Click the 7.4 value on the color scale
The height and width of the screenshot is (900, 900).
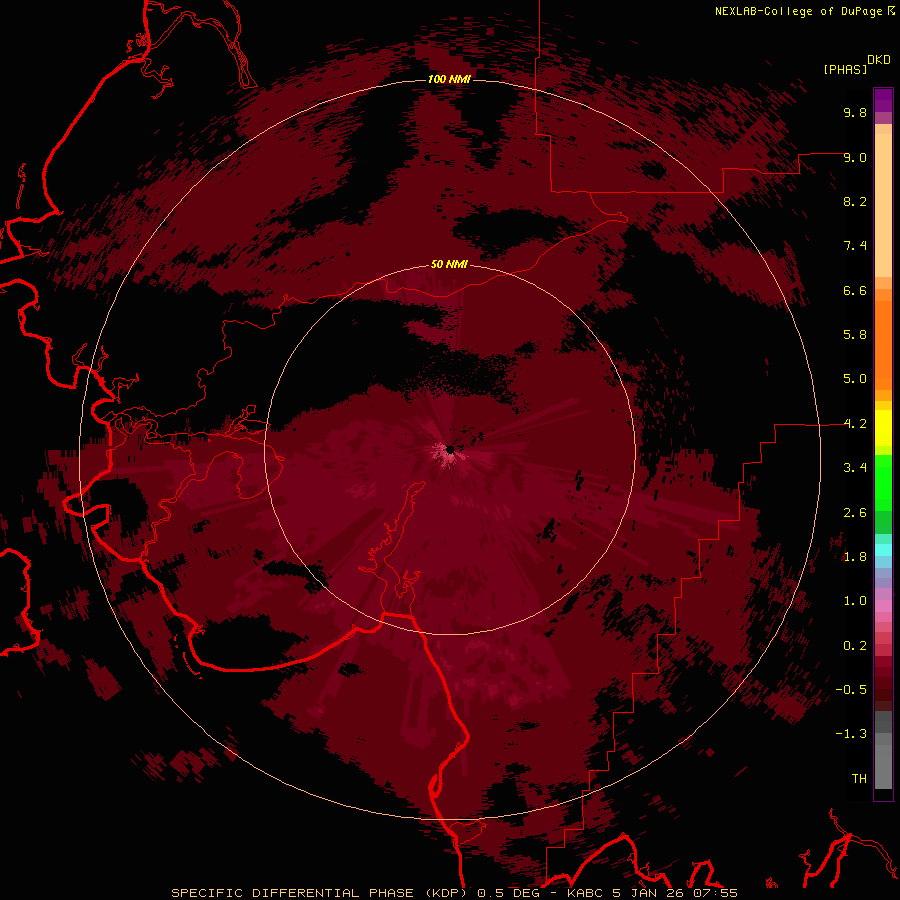pos(855,246)
